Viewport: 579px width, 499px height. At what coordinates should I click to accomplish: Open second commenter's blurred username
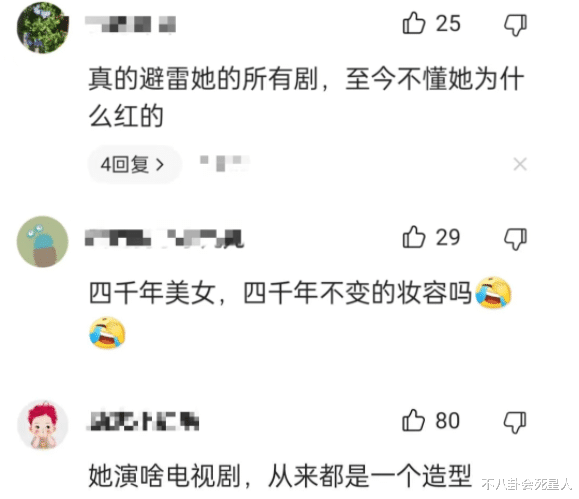164,238
